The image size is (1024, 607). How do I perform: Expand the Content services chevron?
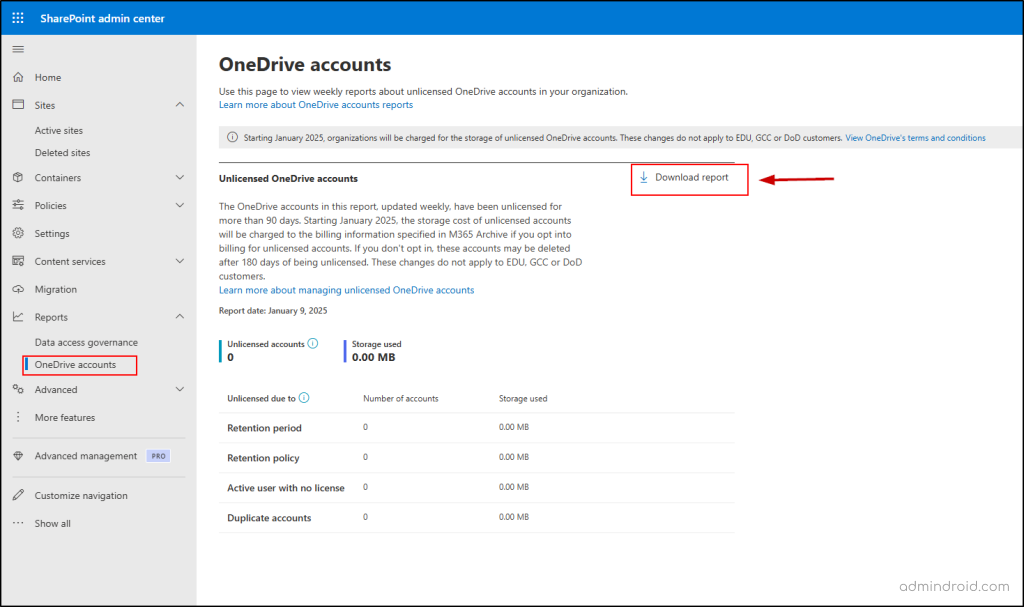180,261
